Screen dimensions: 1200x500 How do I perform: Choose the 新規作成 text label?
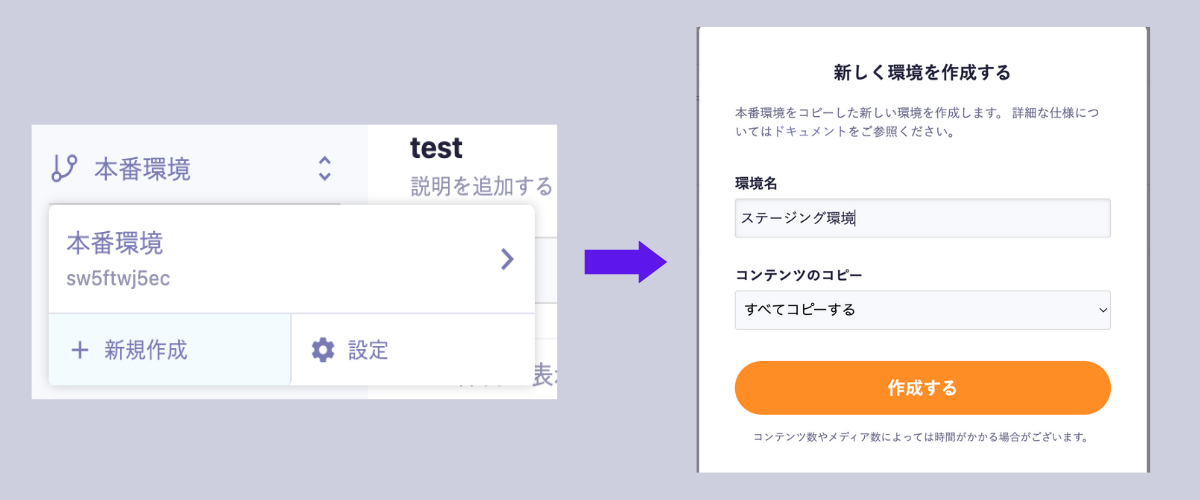tap(145, 350)
